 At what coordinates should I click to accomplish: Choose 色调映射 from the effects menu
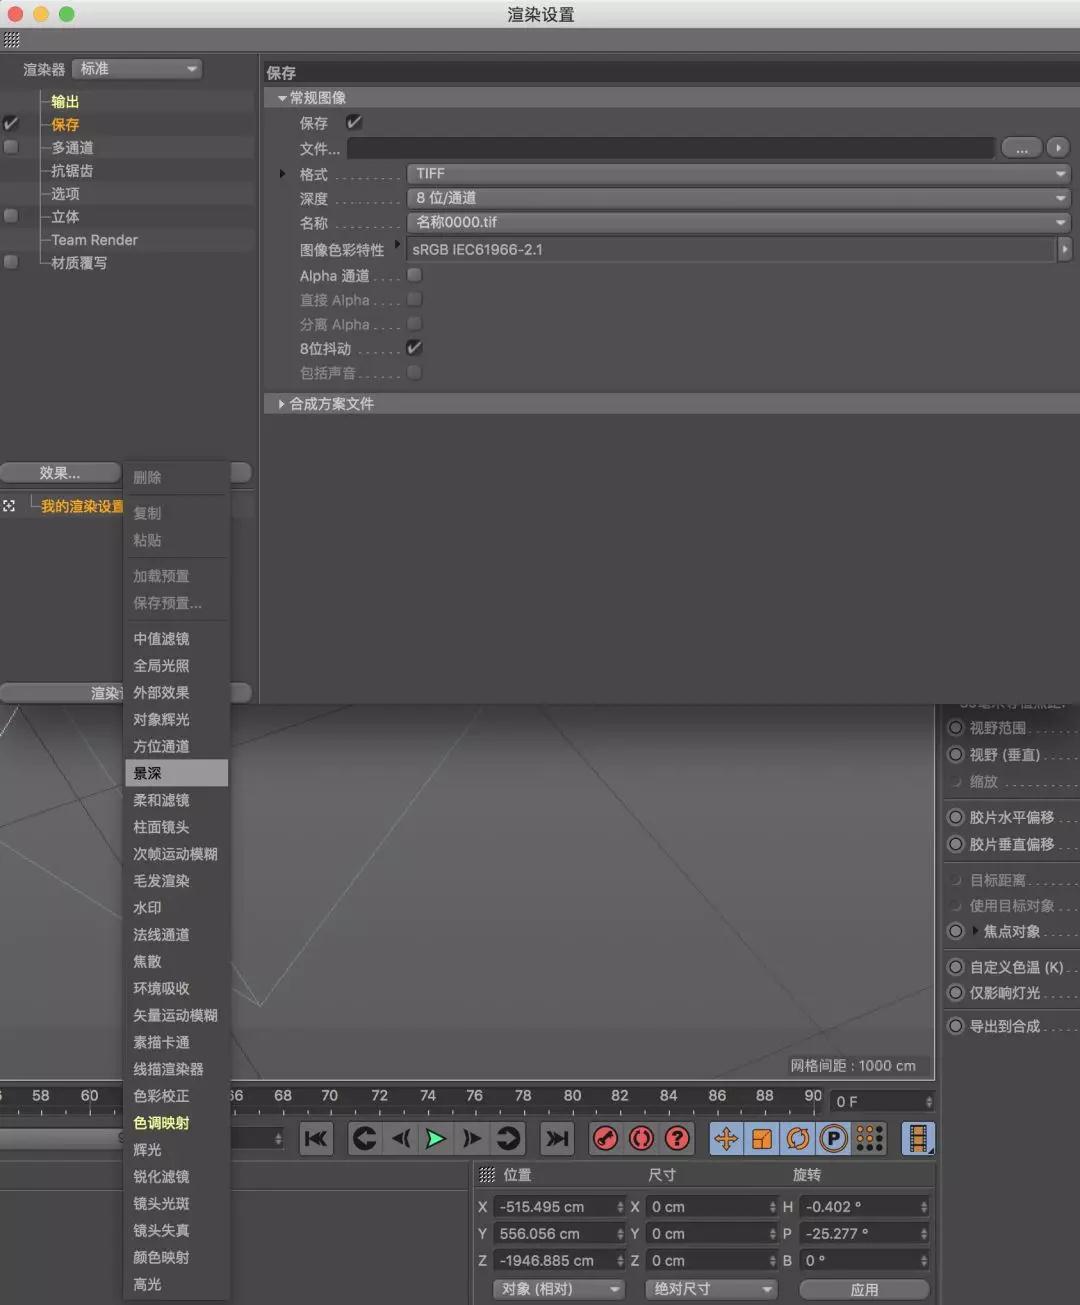(x=177, y=1123)
